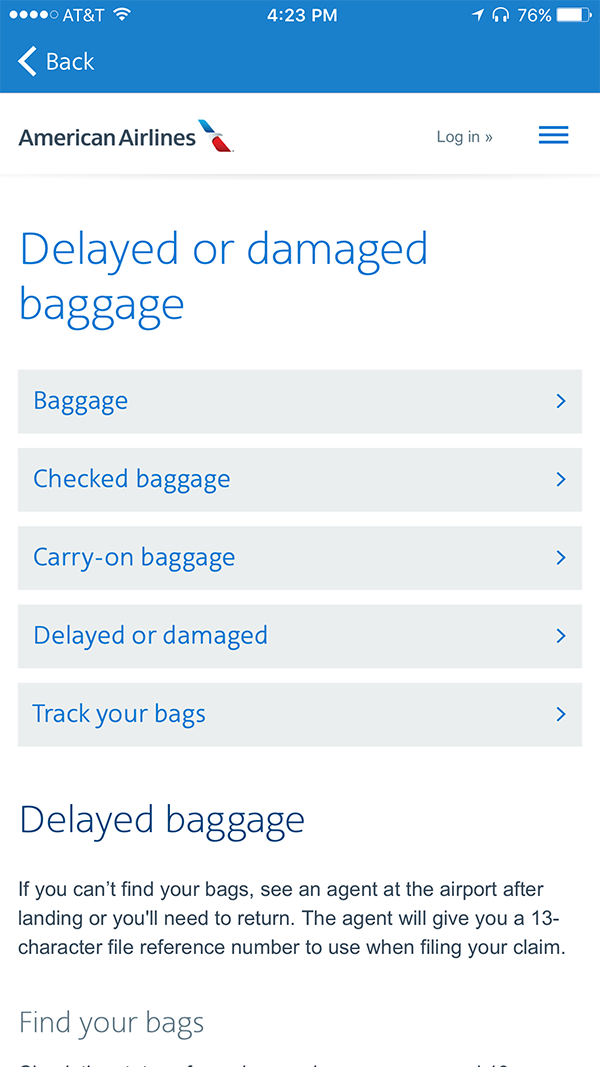Expand the Baggage row chevron
Image resolution: width=600 pixels, height=1067 pixels.
click(x=561, y=401)
